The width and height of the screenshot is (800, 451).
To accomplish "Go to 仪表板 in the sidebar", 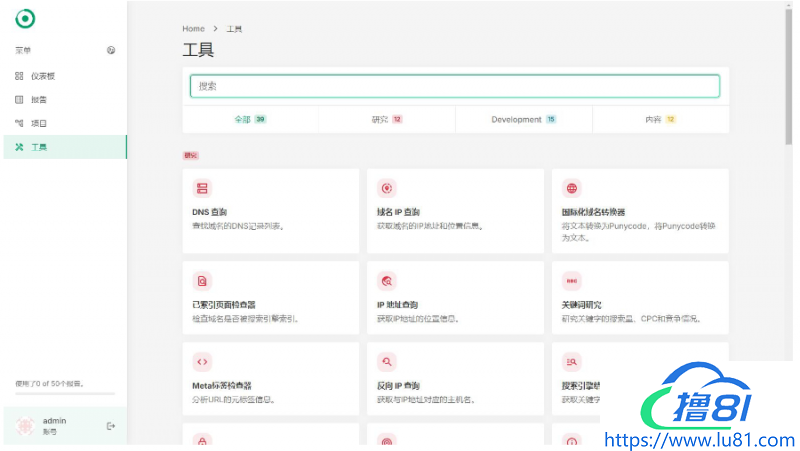I will tap(42, 76).
